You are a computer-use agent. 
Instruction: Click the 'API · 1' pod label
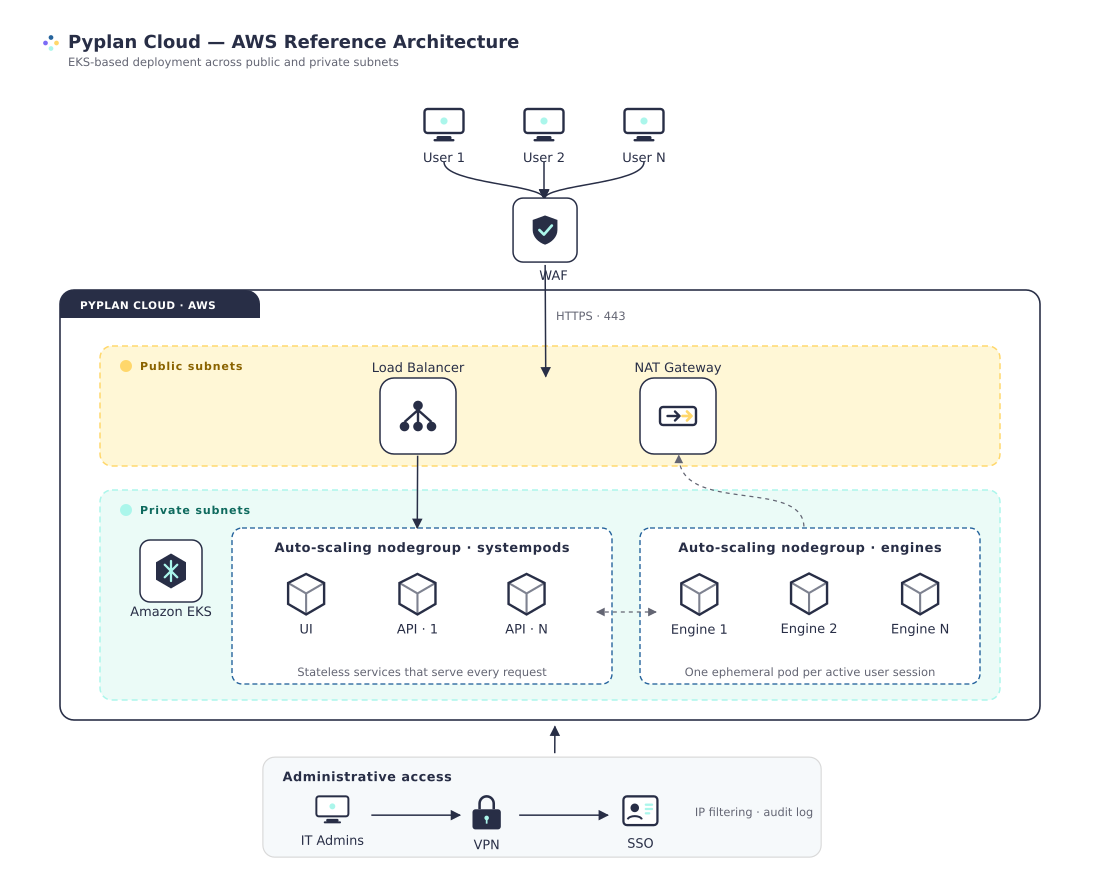click(417, 629)
